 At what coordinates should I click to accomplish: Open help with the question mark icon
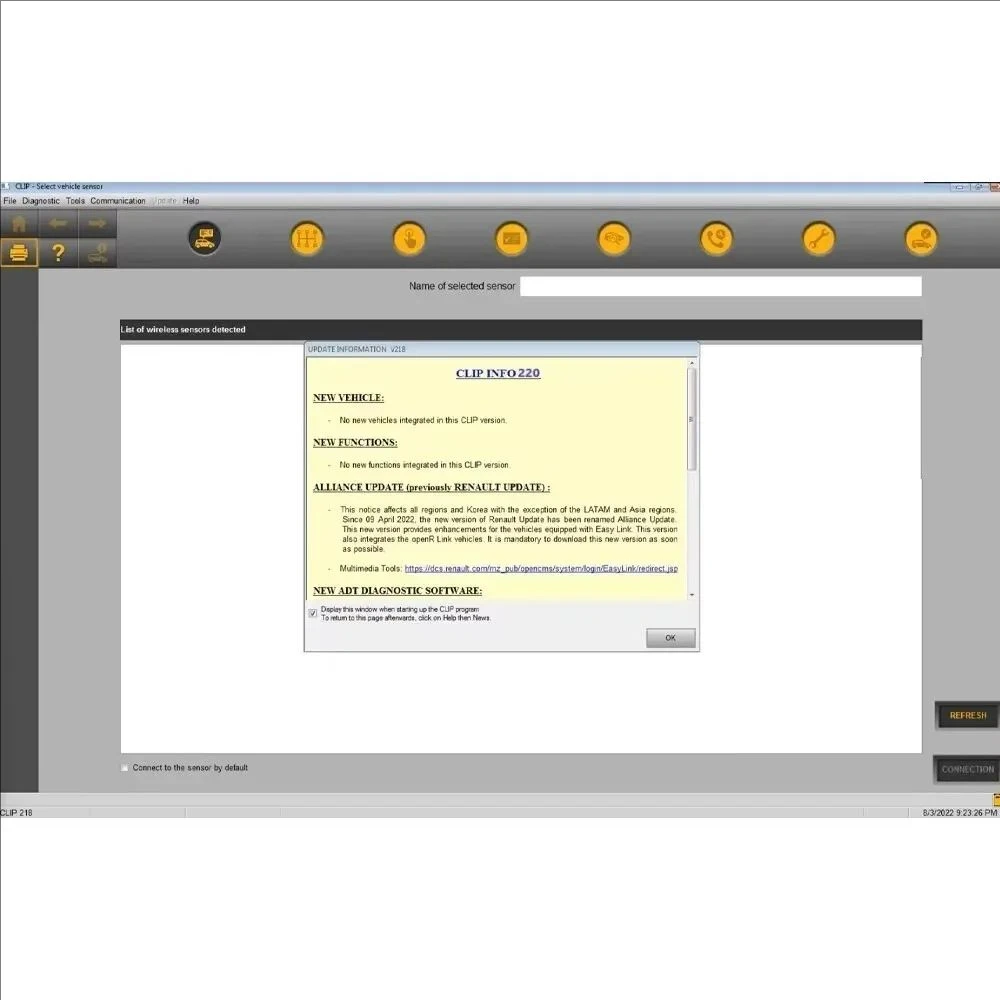(x=58, y=253)
